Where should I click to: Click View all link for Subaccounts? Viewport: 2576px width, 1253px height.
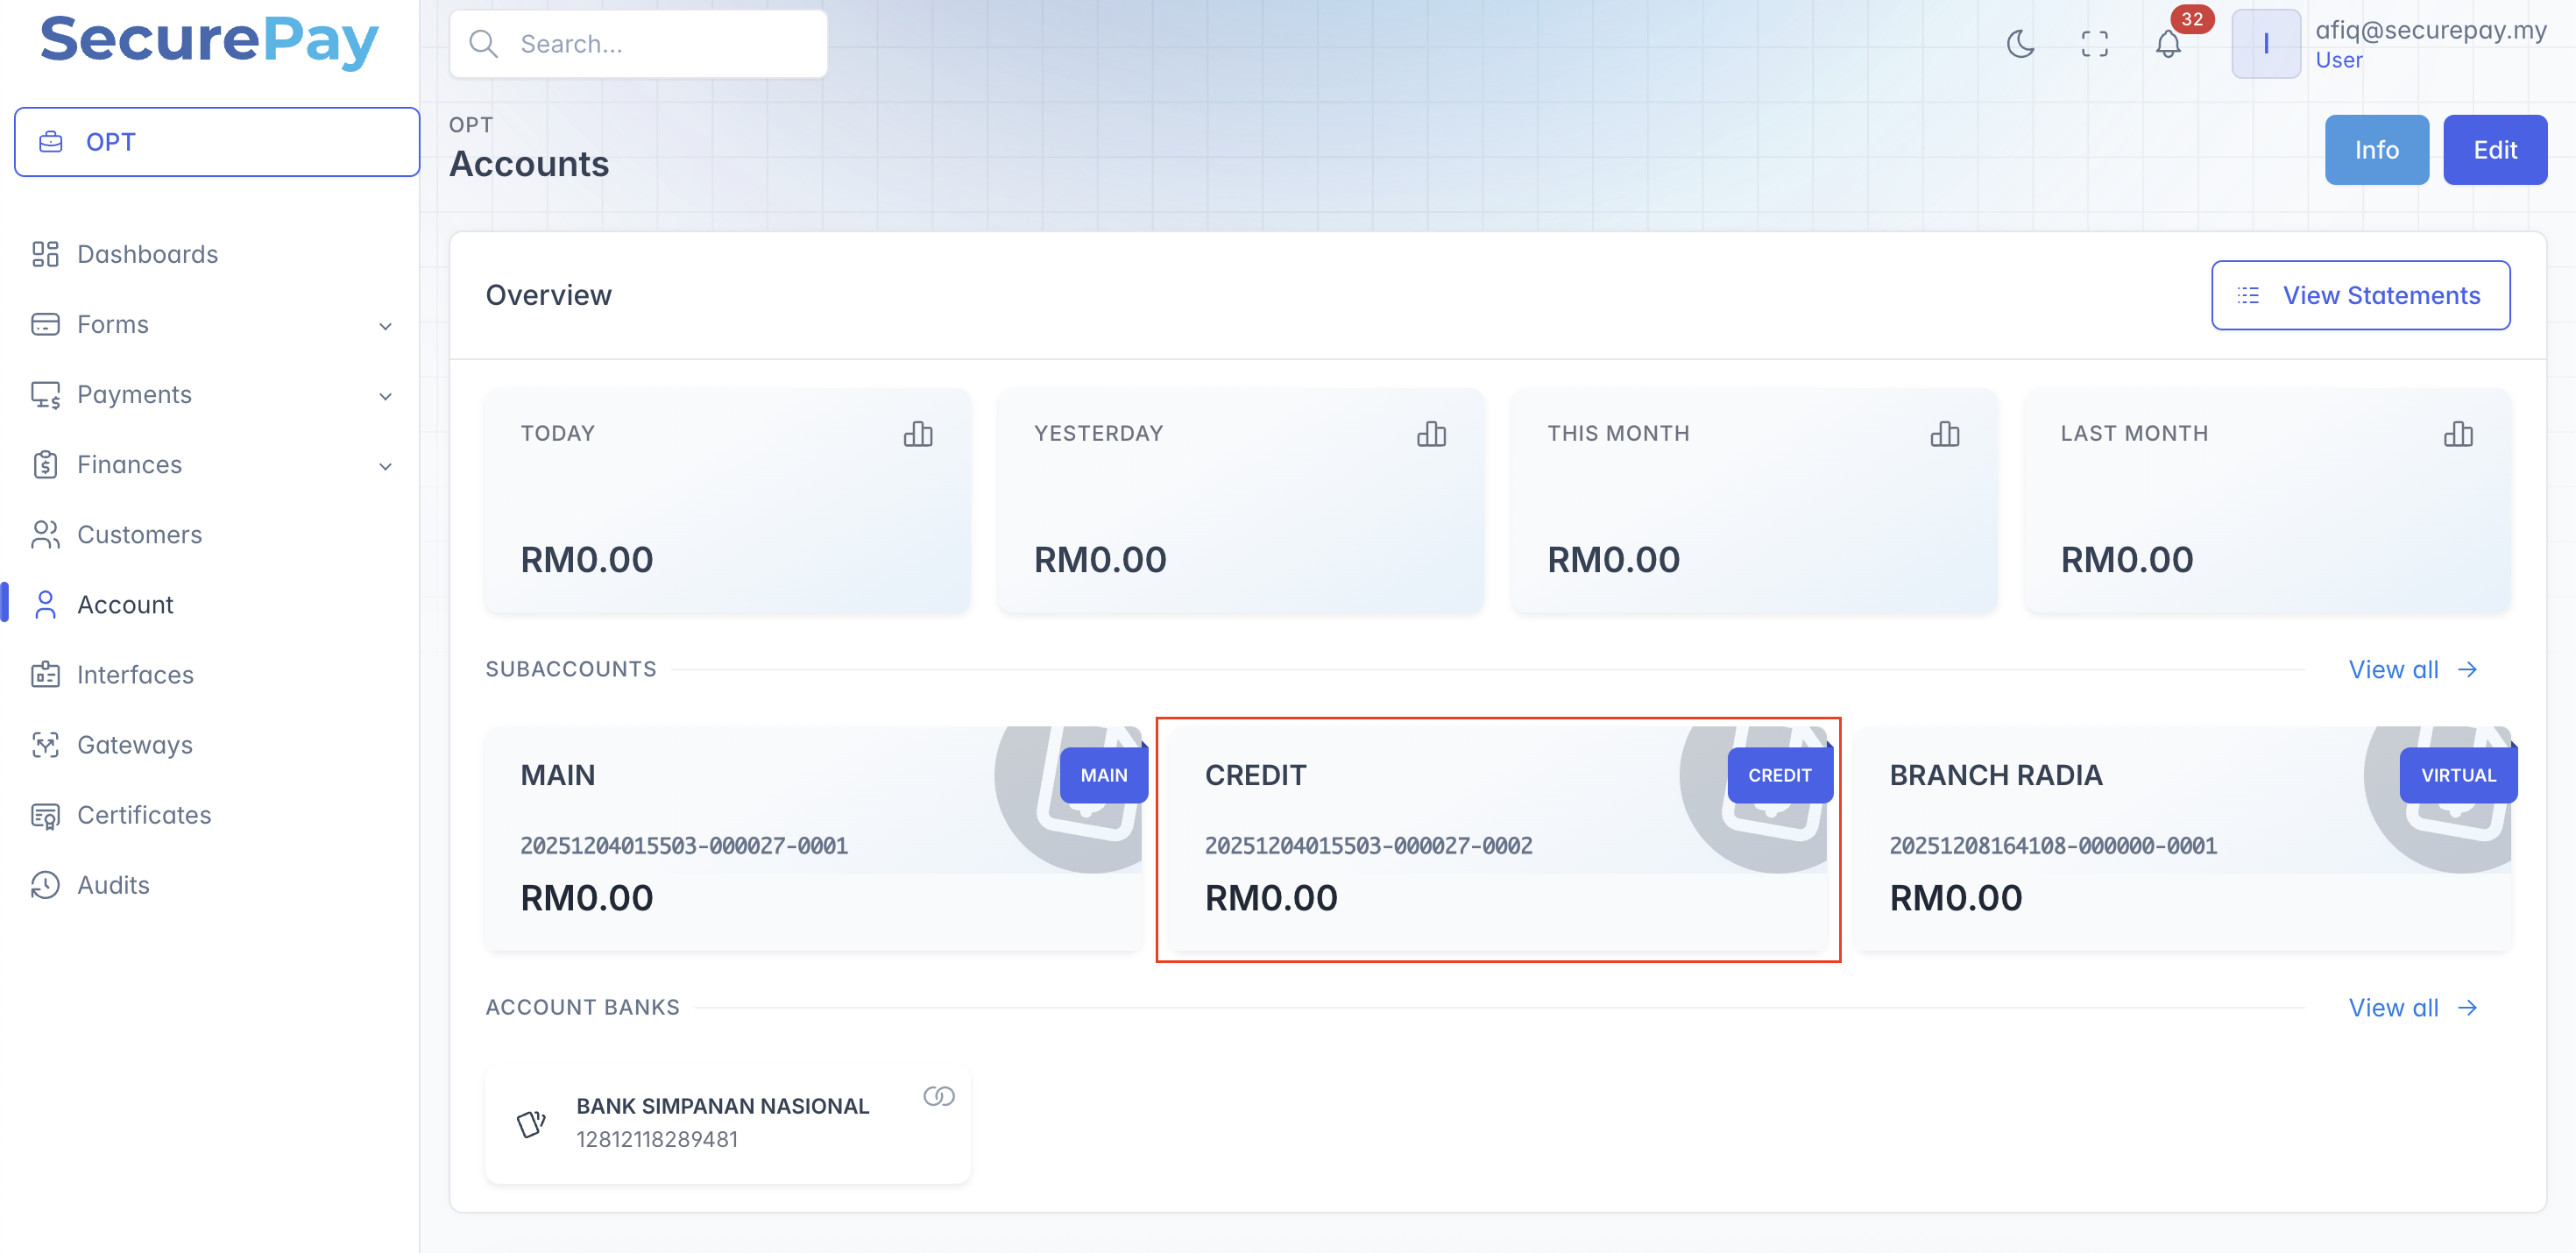(2411, 669)
